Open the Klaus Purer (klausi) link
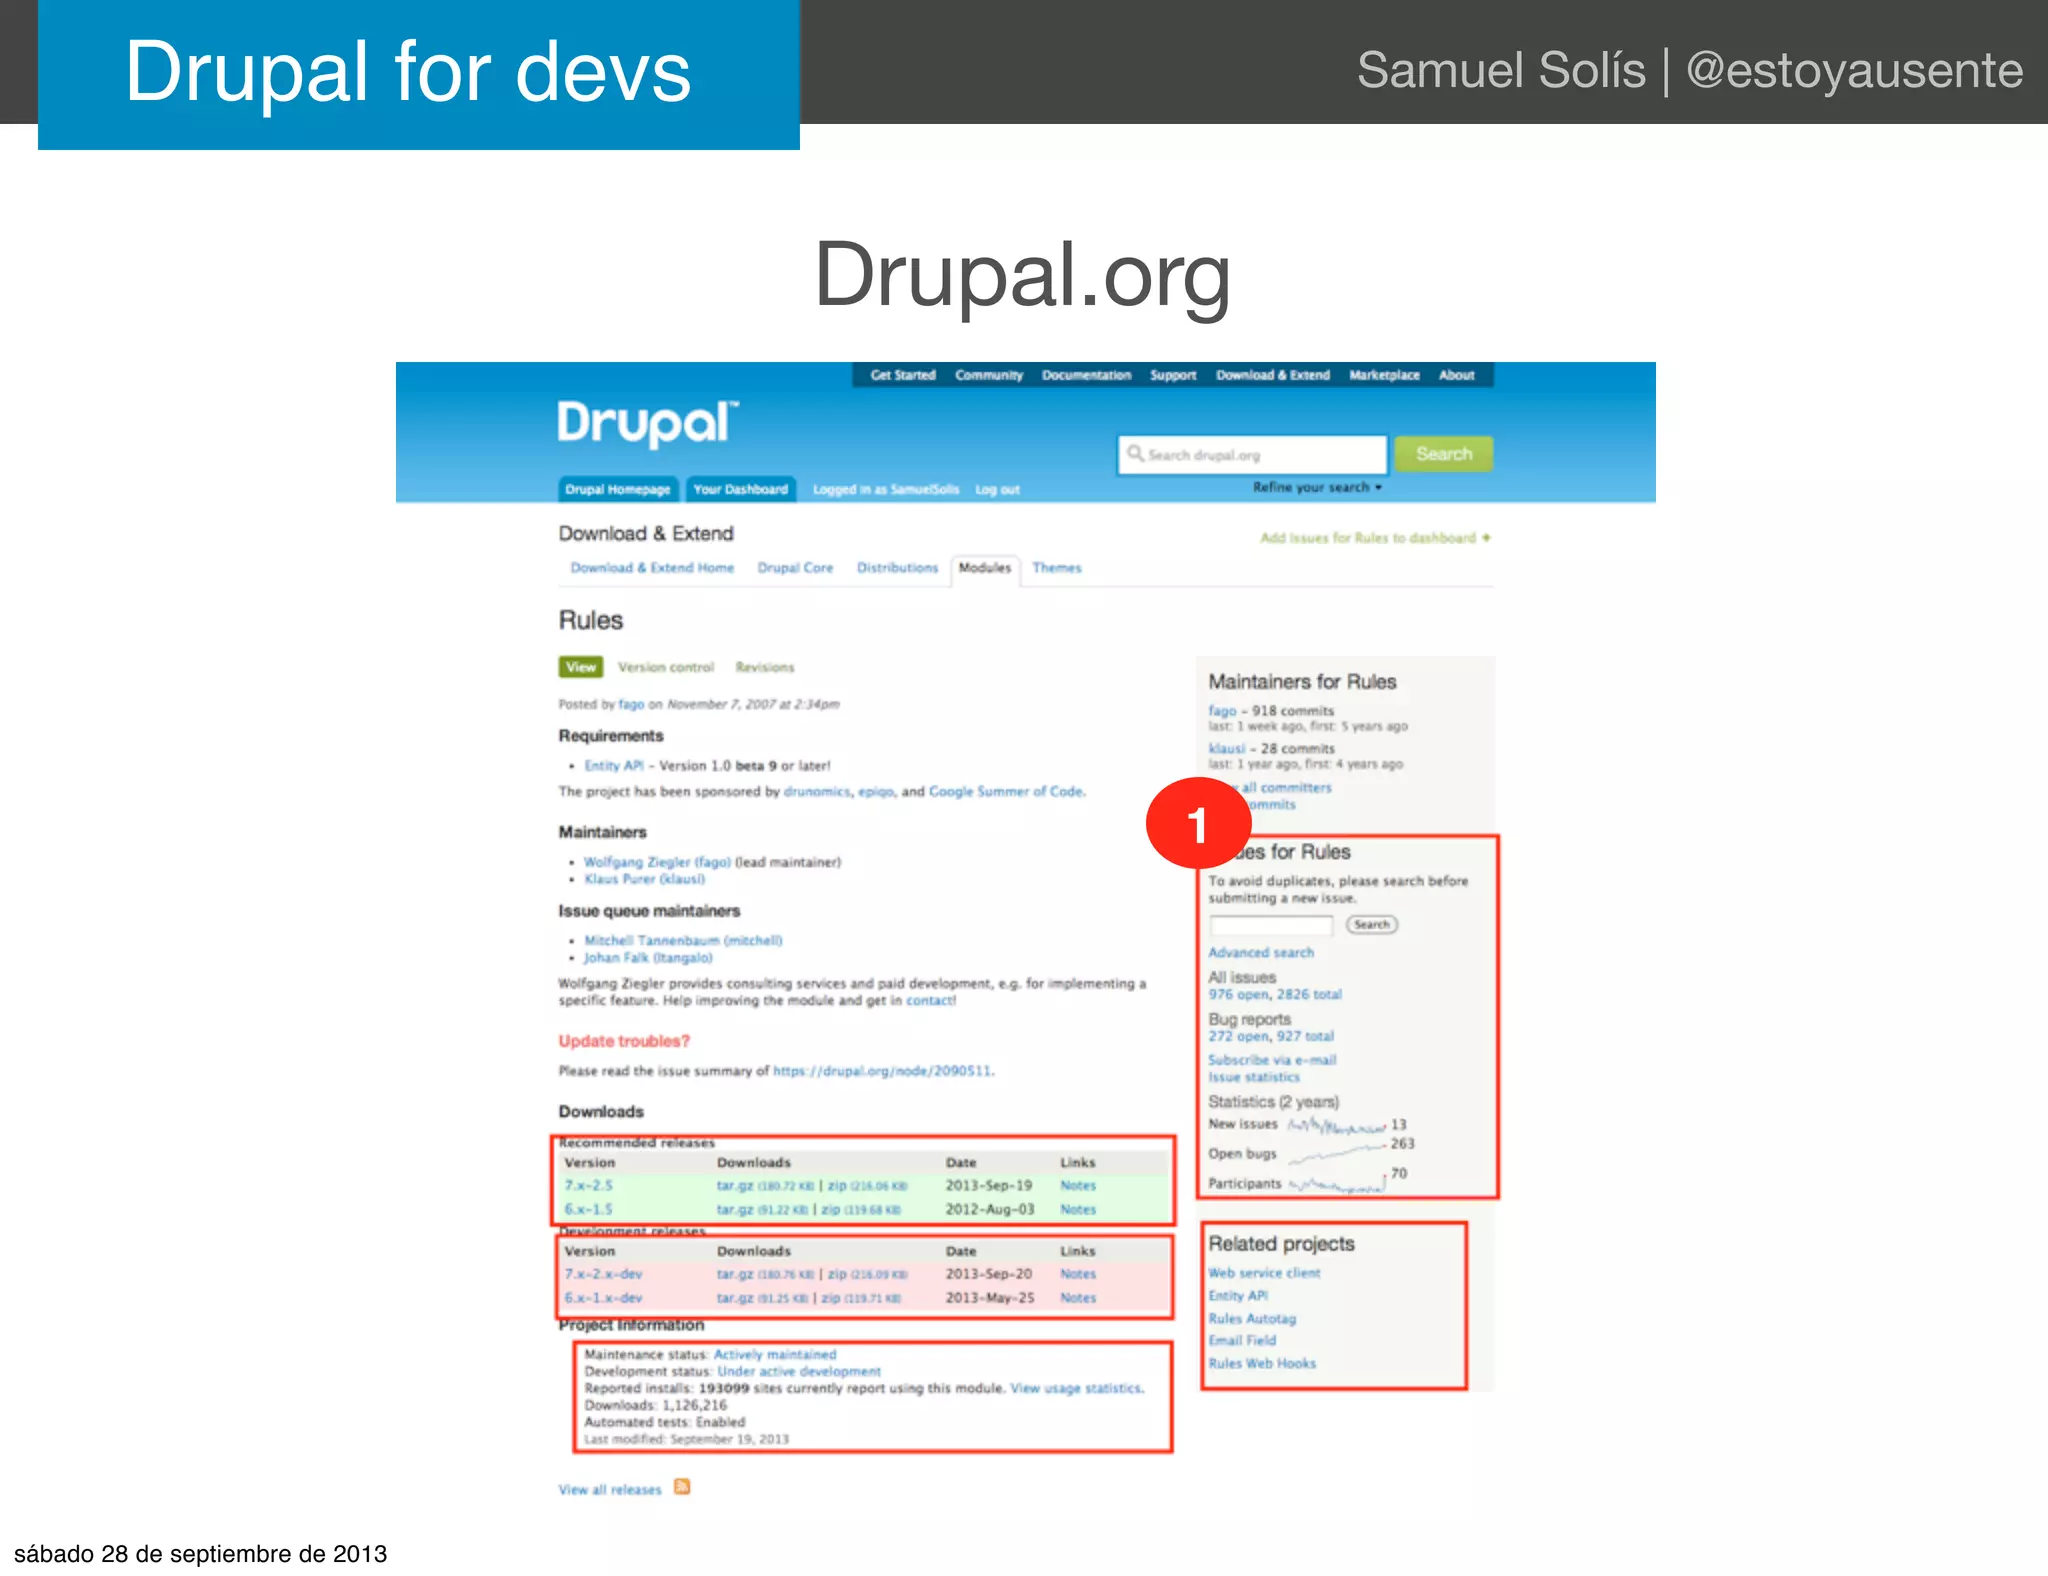Image resolution: width=2048 pixels, height=1576 pixels. 644,879
